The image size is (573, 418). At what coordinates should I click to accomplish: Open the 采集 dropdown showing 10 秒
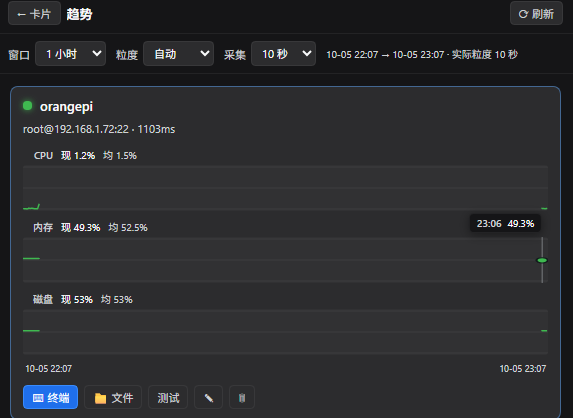283,54
